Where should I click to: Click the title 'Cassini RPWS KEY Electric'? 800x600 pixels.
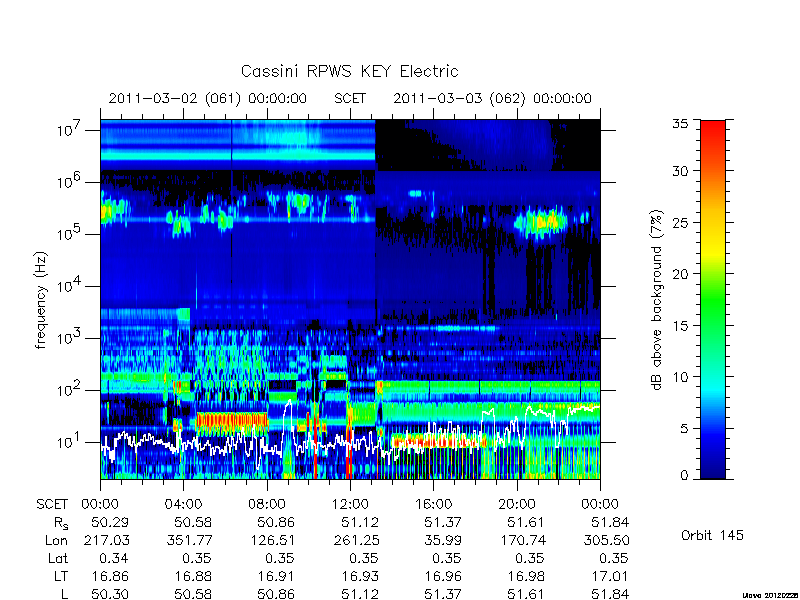pos(349,71)
